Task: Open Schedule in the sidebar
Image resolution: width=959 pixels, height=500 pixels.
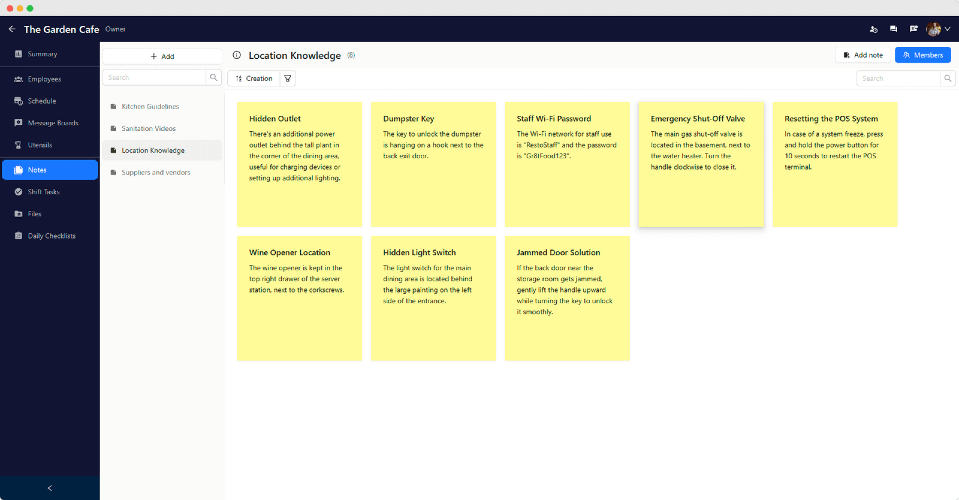Action: pos(50,101)
